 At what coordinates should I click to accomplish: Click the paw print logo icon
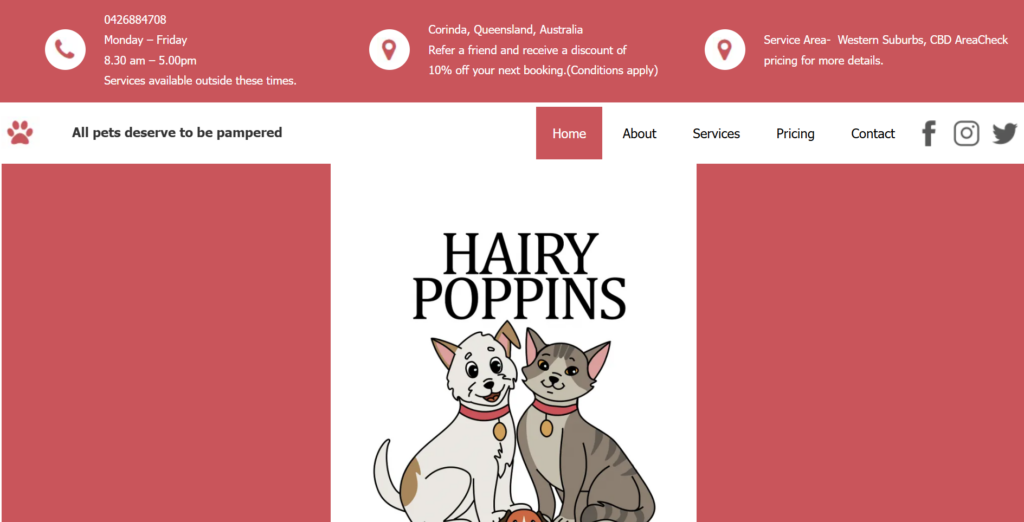click(x=20, y=133)
